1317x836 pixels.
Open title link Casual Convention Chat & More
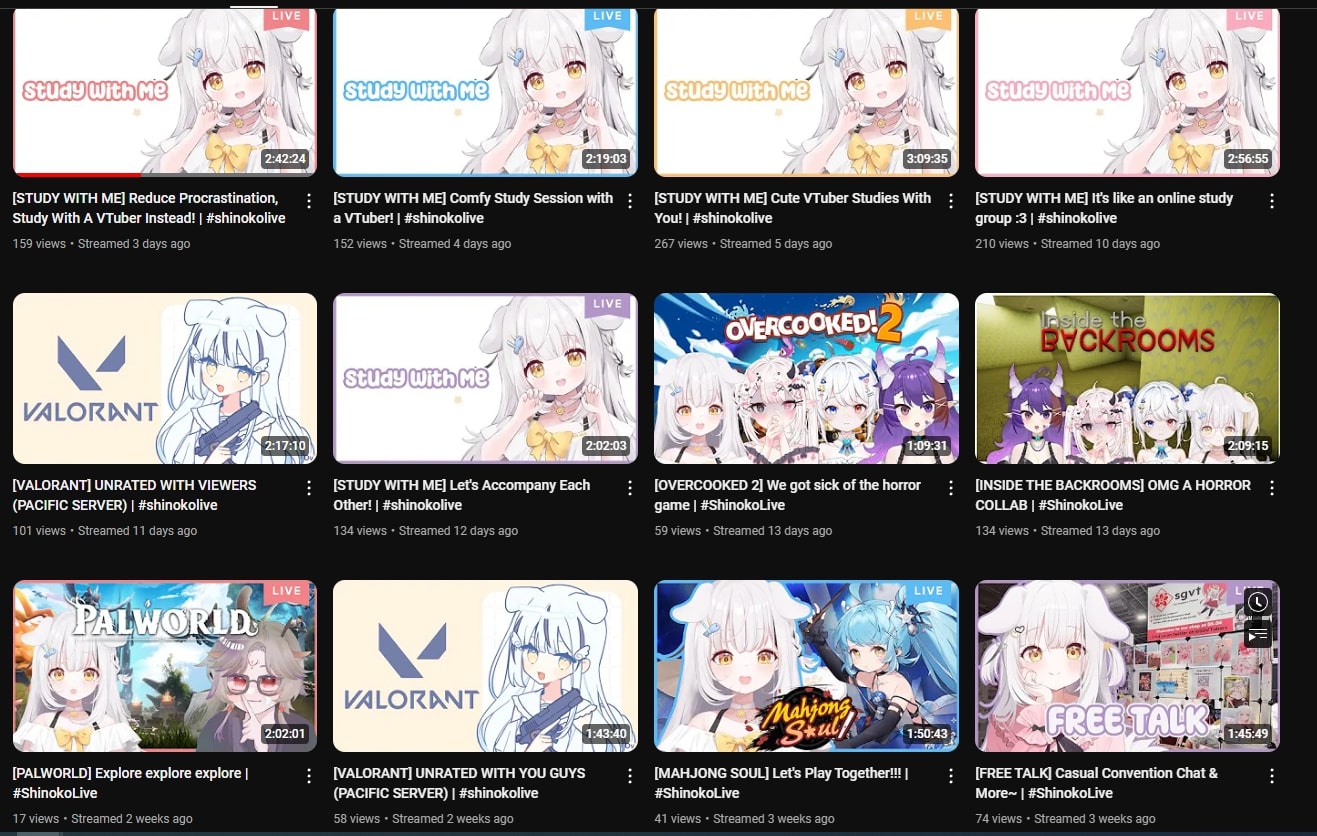(x=1097, y=783)
